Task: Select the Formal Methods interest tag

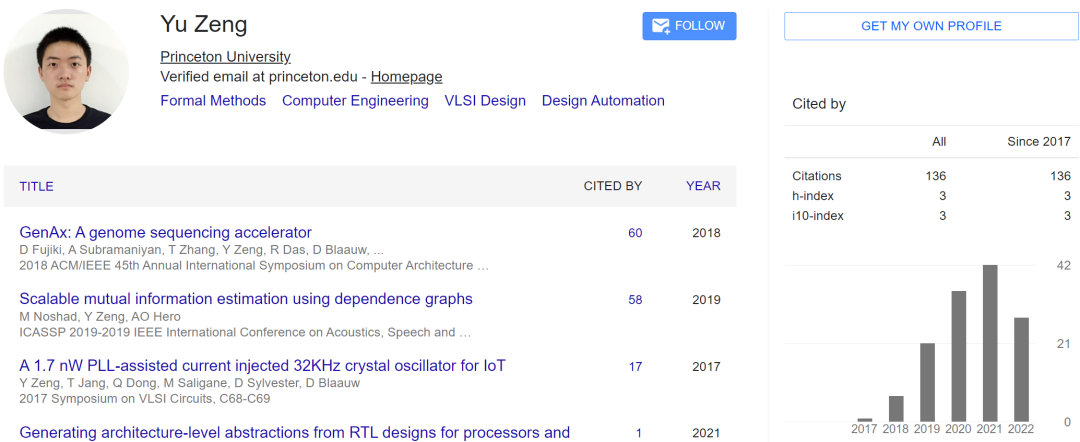Action: pyautogui.click(x=213, y=101)
